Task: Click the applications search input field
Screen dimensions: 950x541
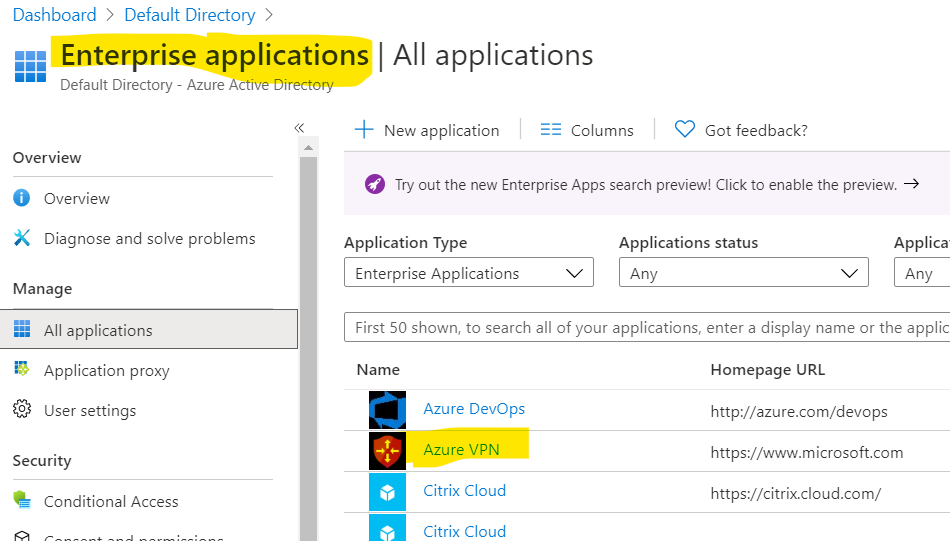Action: [x=646, y=327]
